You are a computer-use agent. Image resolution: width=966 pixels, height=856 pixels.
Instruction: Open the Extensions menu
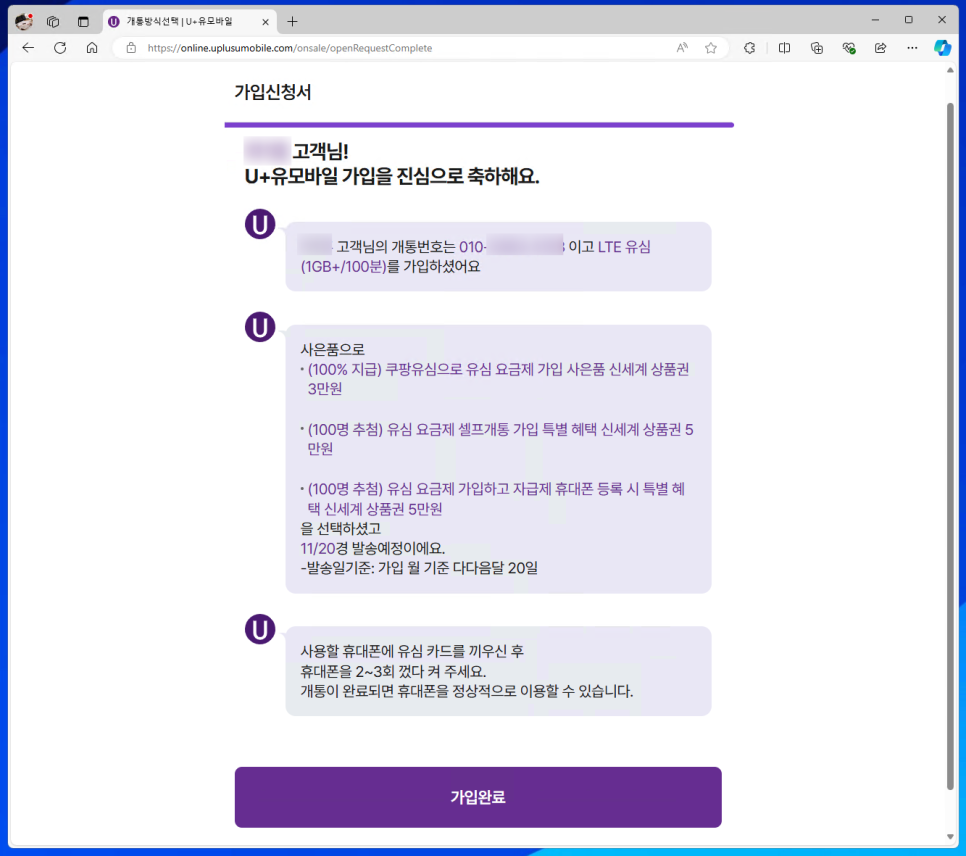tap(750, 48)
